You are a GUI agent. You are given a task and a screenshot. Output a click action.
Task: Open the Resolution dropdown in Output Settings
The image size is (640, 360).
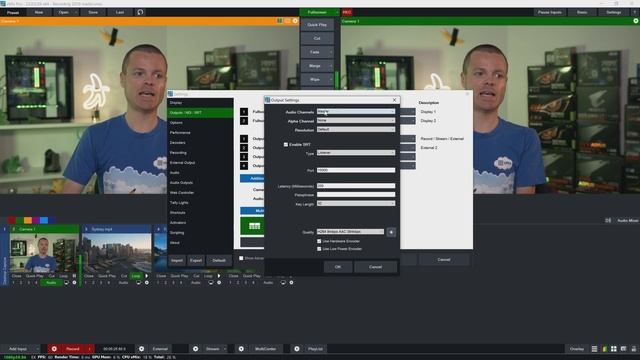coord(356,129)
